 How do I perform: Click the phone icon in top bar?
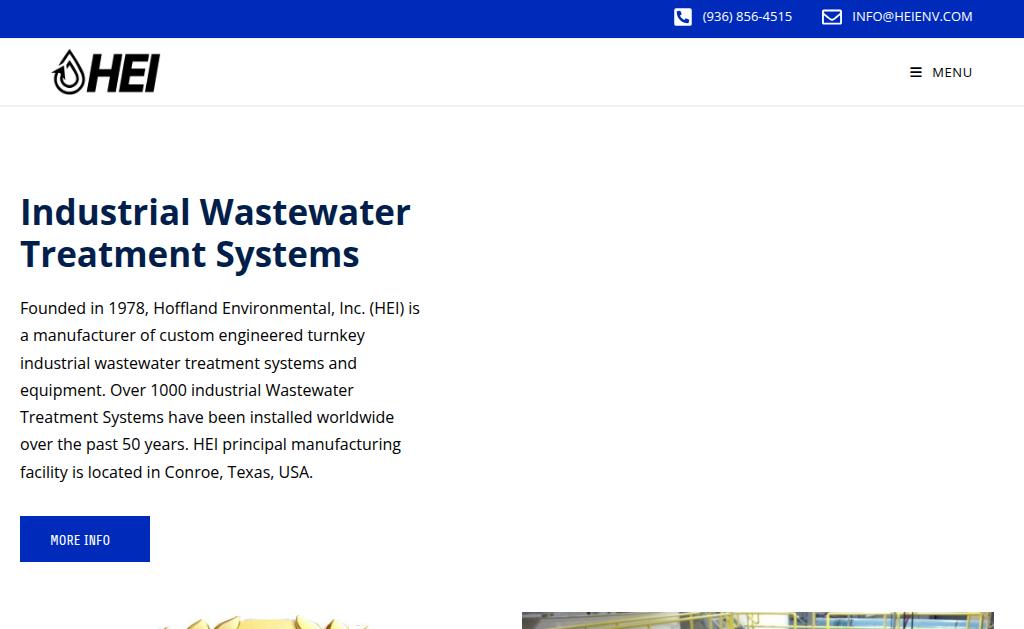coord(682,17)
